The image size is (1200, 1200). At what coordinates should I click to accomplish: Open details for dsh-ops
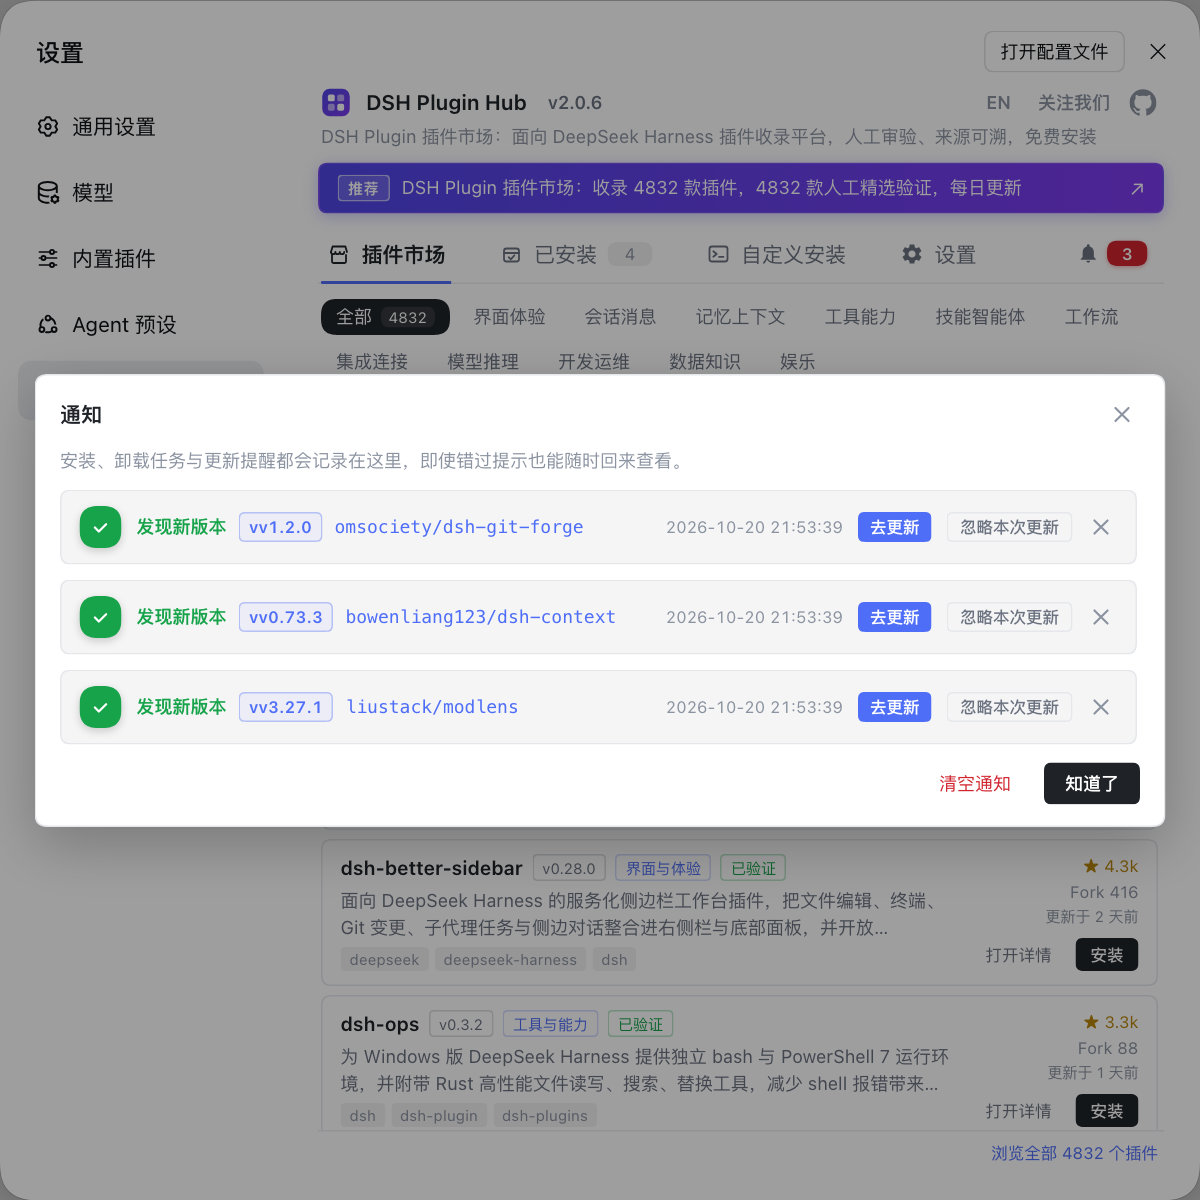[x=1018, y=1111]
